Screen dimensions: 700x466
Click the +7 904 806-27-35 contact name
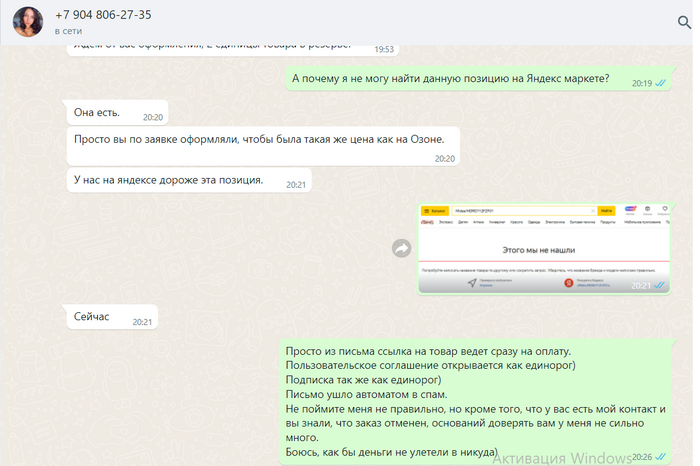103,15
